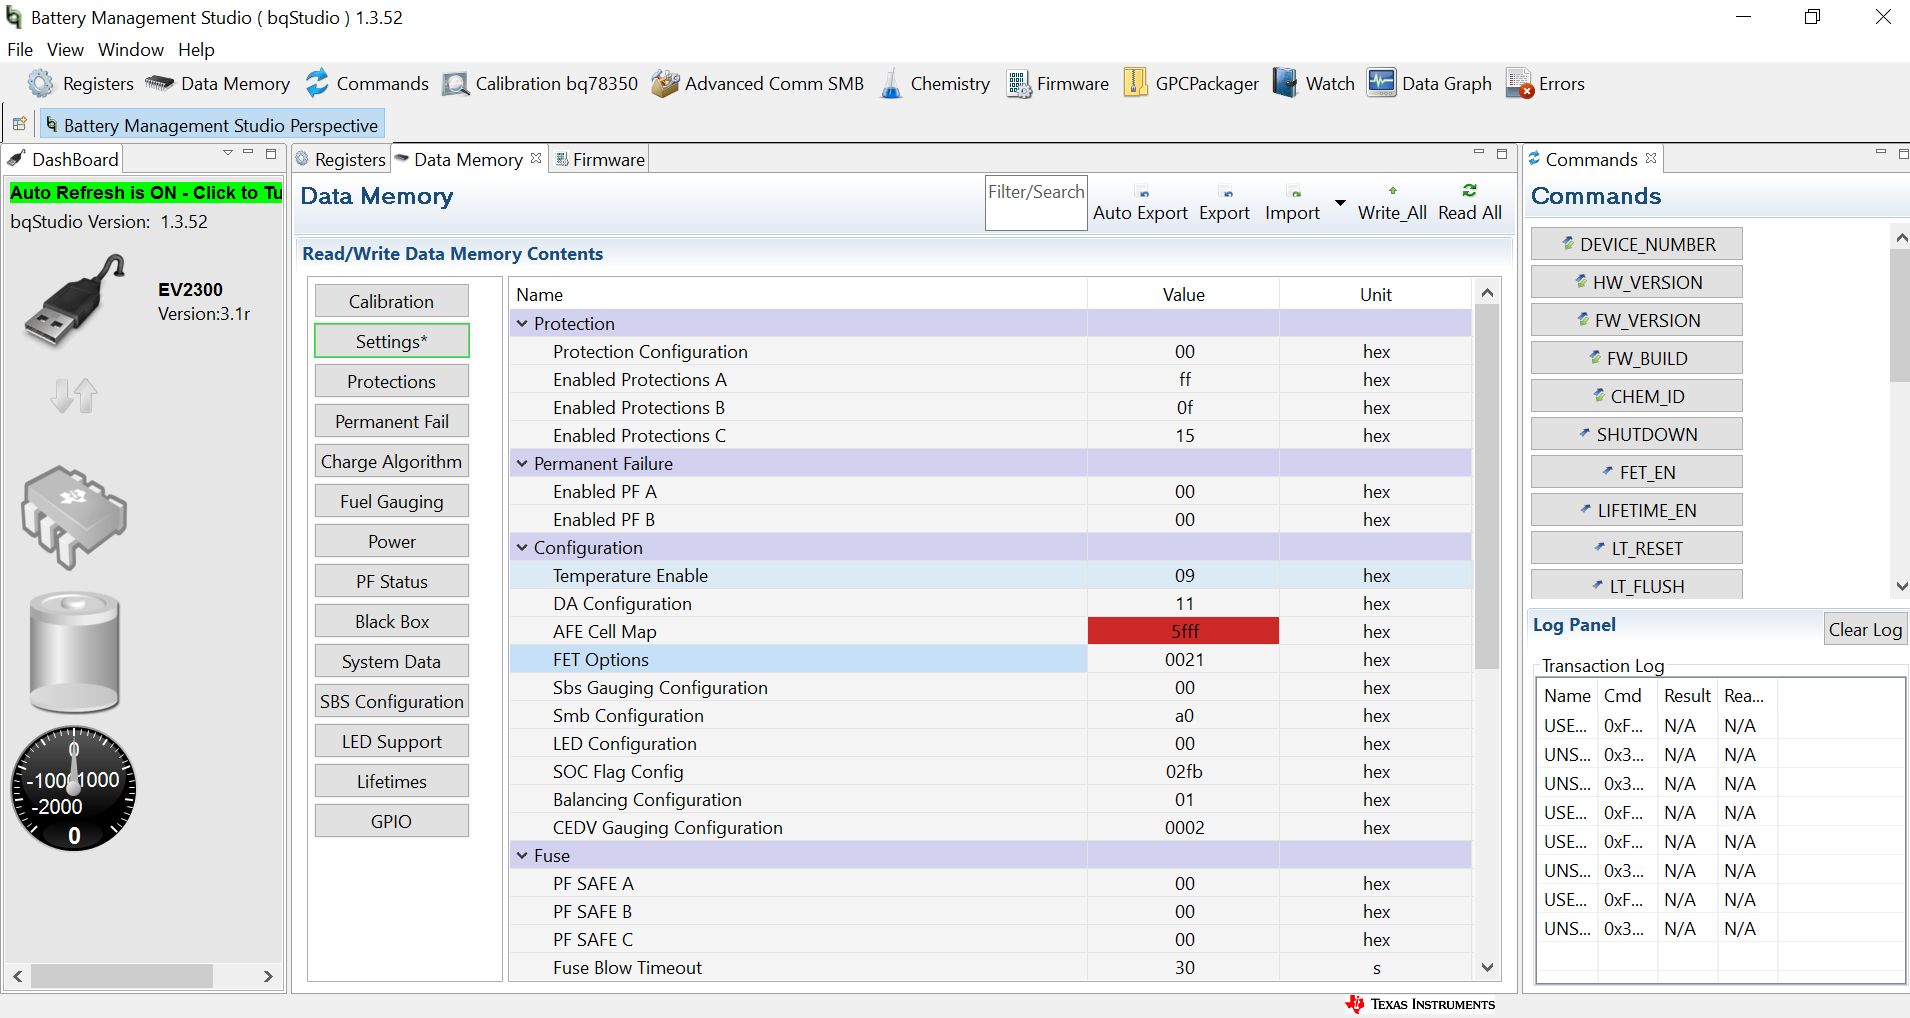The height and width of the screenshot is (1018, 1910).
Task: Collapse the Permanent Failure group
Action: (522, 463)
